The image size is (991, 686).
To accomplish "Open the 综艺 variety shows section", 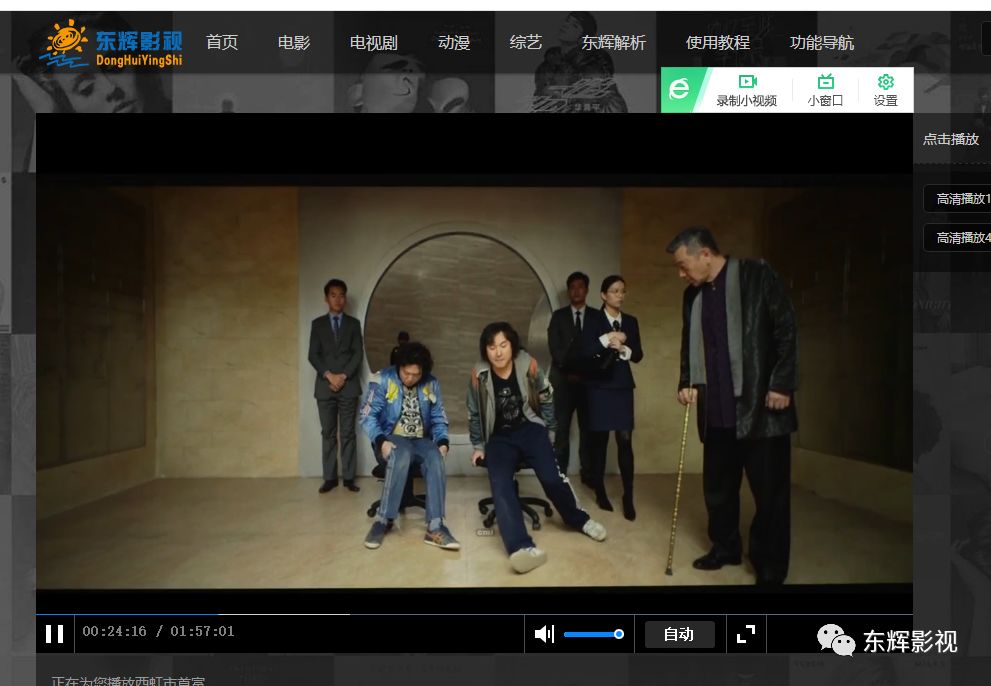I will pyautogui.click(x=526, y=42).
